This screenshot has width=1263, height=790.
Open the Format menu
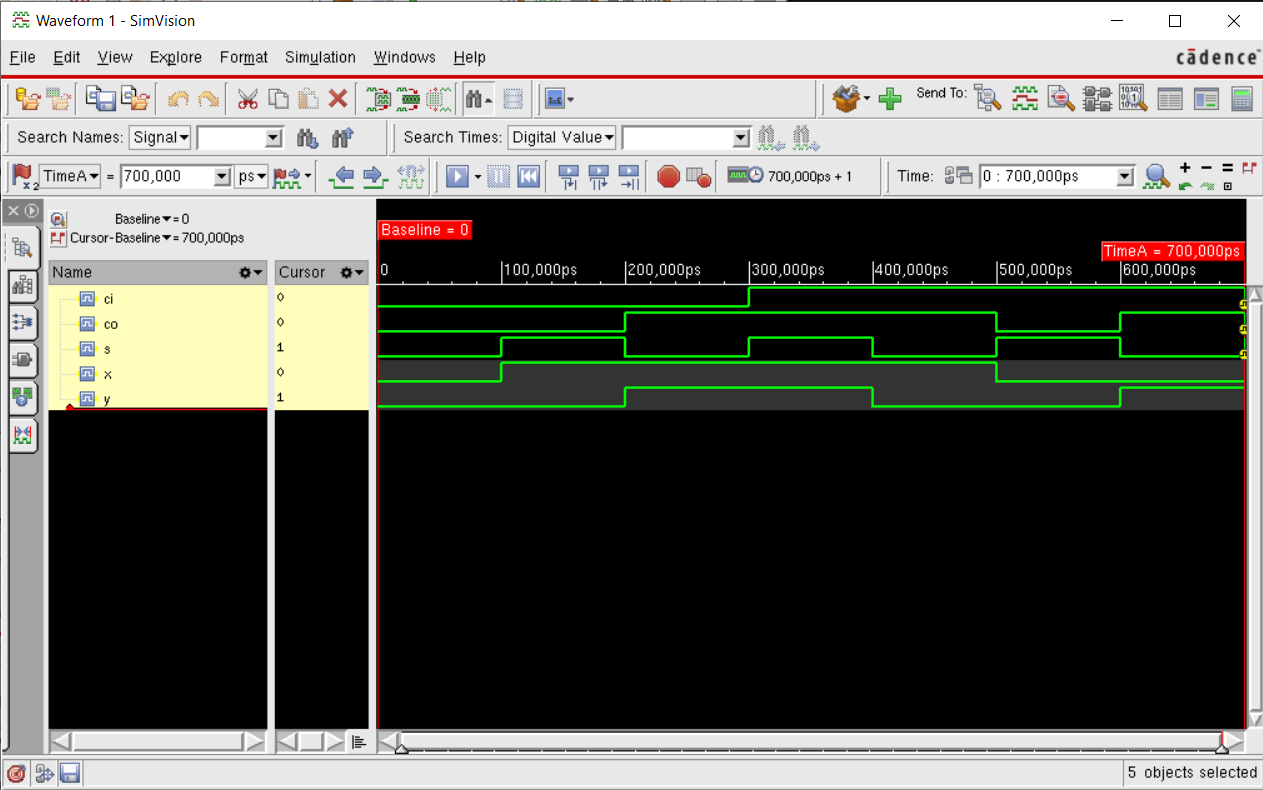[244, 58]
